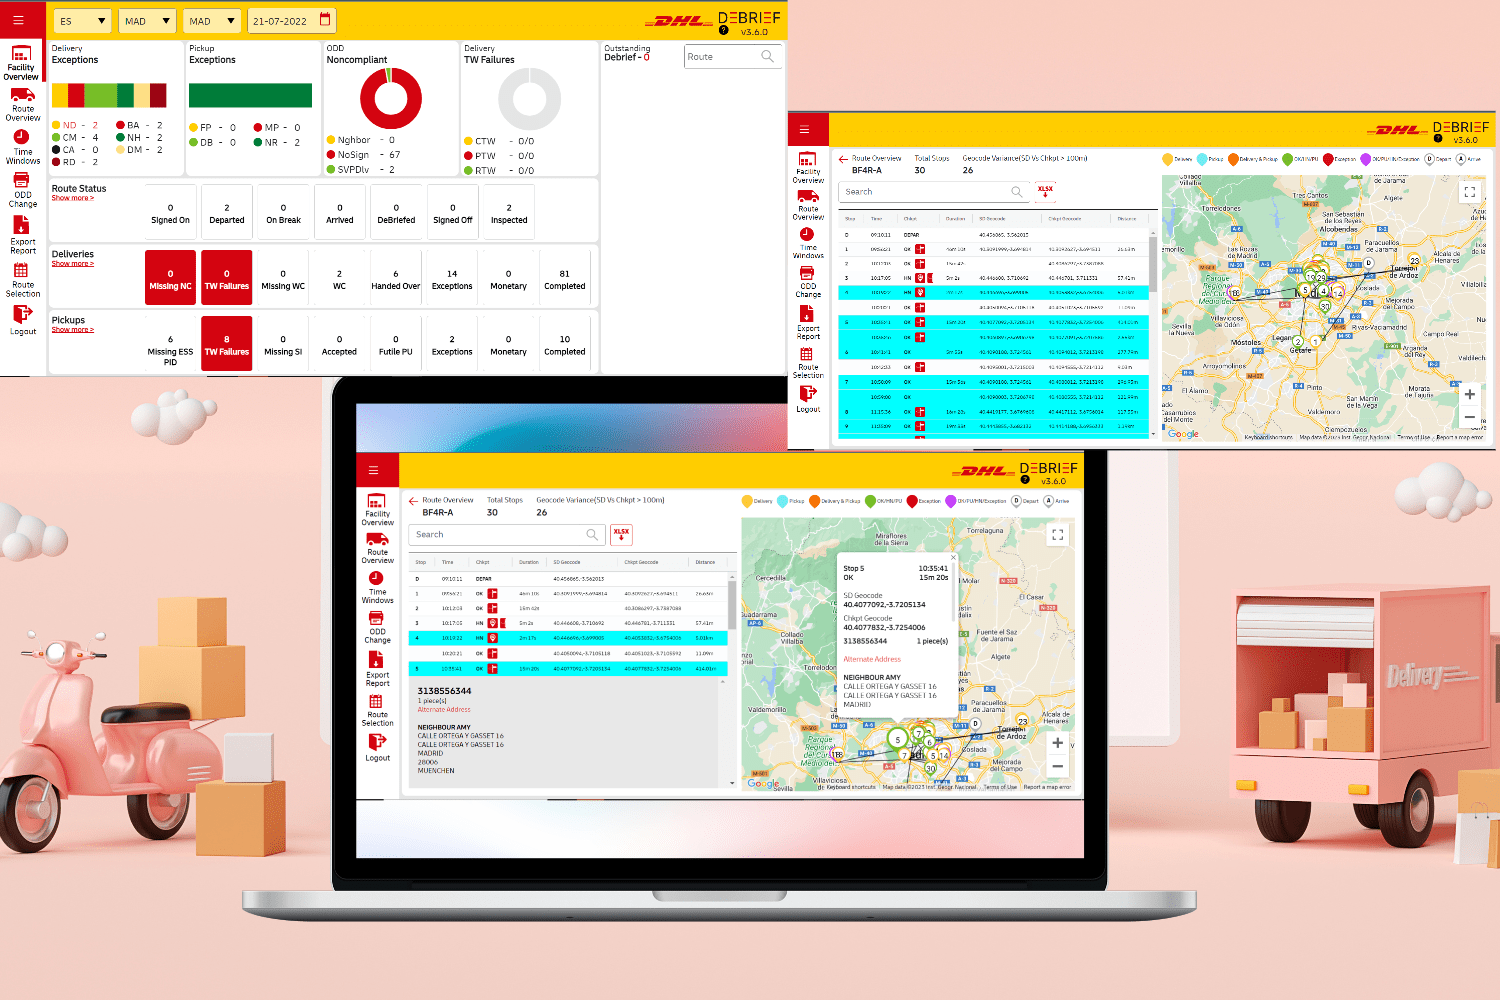Open ODD Change in dashboard window sidebar

pyautogui.click(x=22, y=191)
